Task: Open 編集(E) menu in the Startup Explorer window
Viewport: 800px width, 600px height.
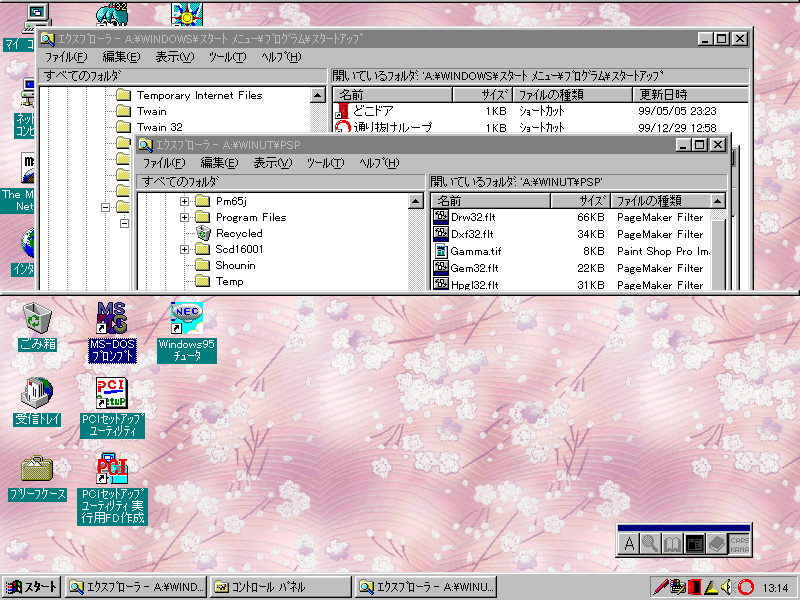Action: tap(121, 57)
